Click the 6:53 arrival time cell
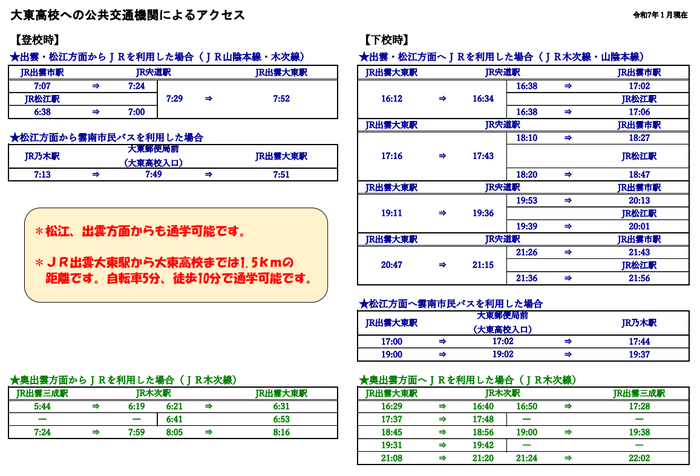700x476 pixels. point(281,419)
